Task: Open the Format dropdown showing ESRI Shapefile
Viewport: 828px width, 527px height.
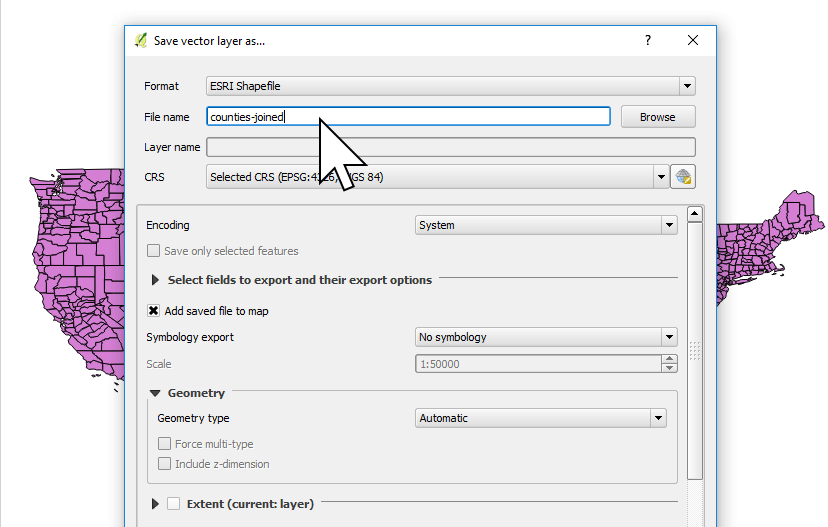Action: point(450,86)
